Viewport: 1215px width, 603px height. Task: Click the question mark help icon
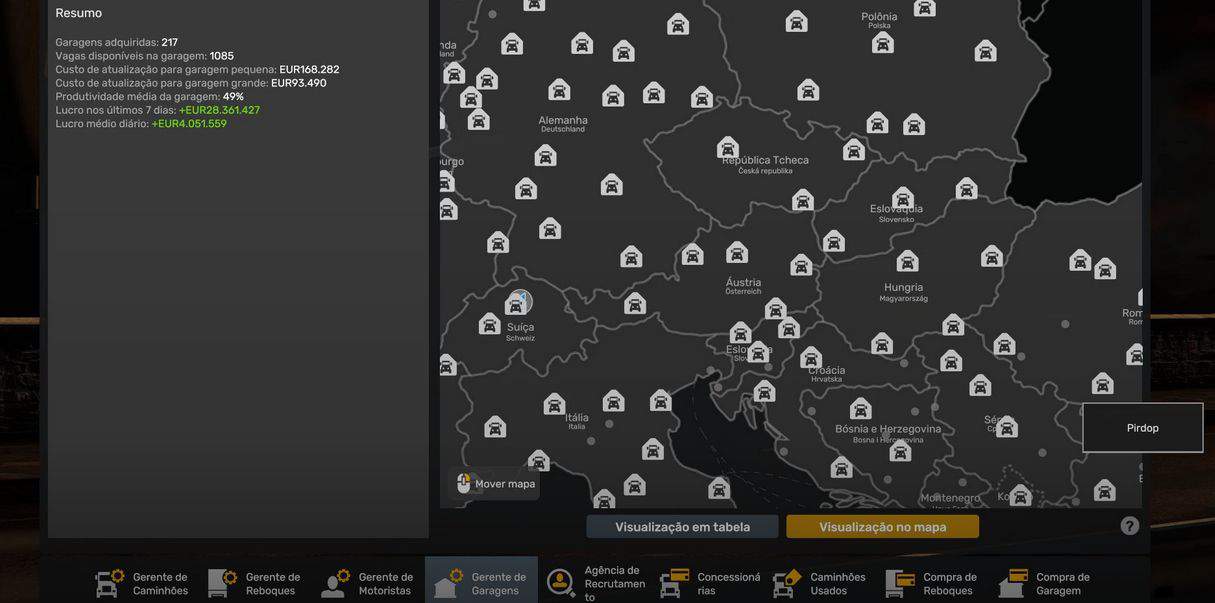tap(1129, 526)
